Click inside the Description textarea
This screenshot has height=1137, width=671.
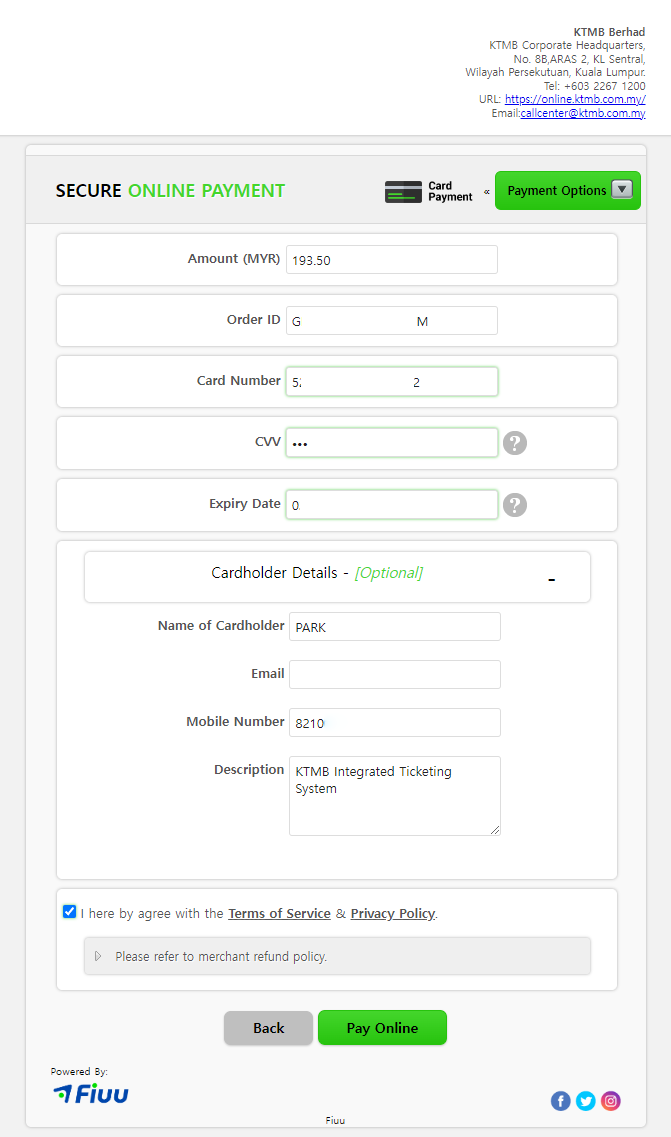[395, 796]
